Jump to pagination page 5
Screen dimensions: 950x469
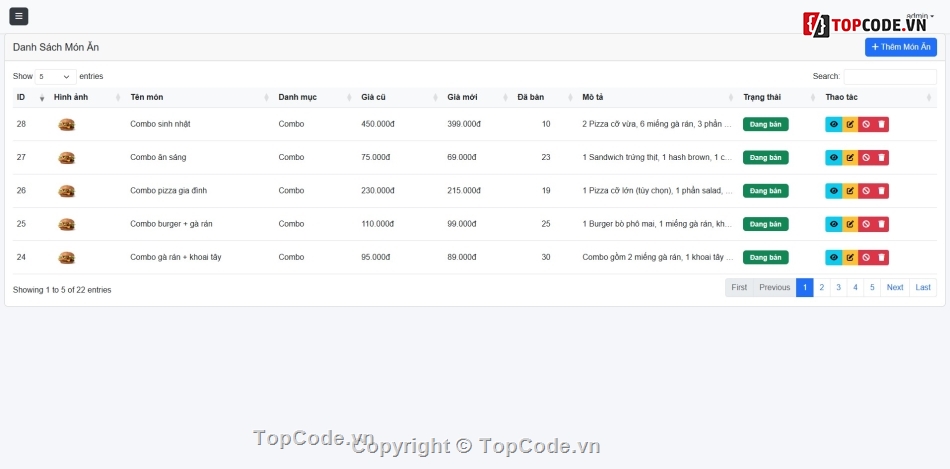872,288
